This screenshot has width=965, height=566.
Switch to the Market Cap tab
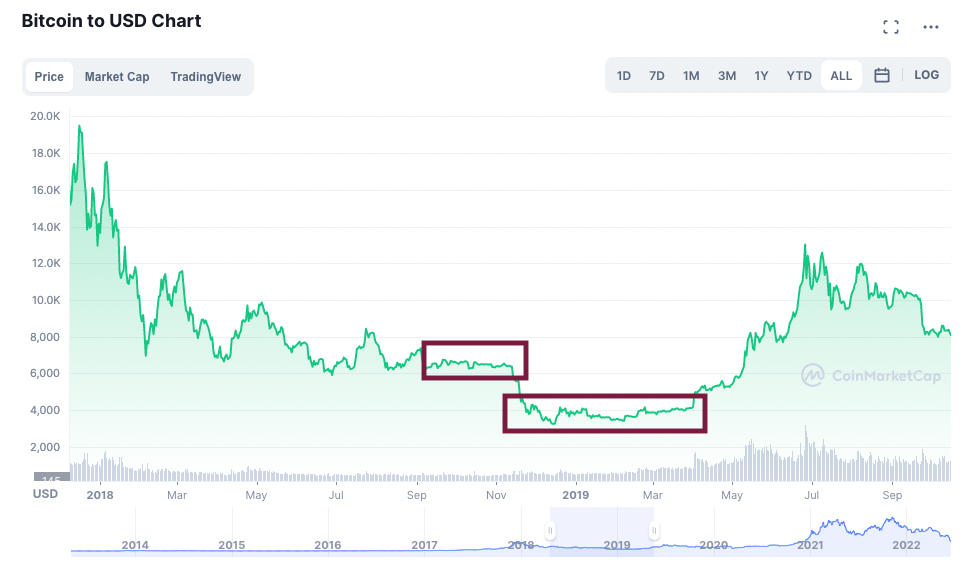tap(117, 77)
